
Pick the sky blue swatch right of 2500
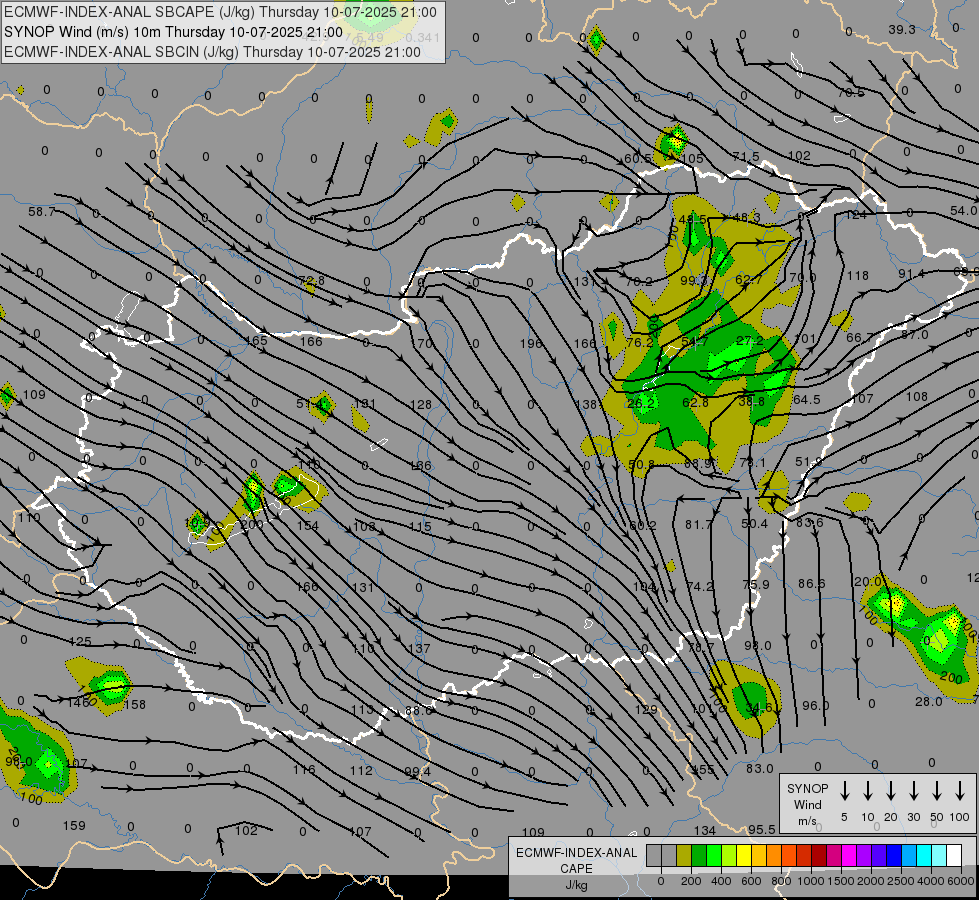(908, 855)
